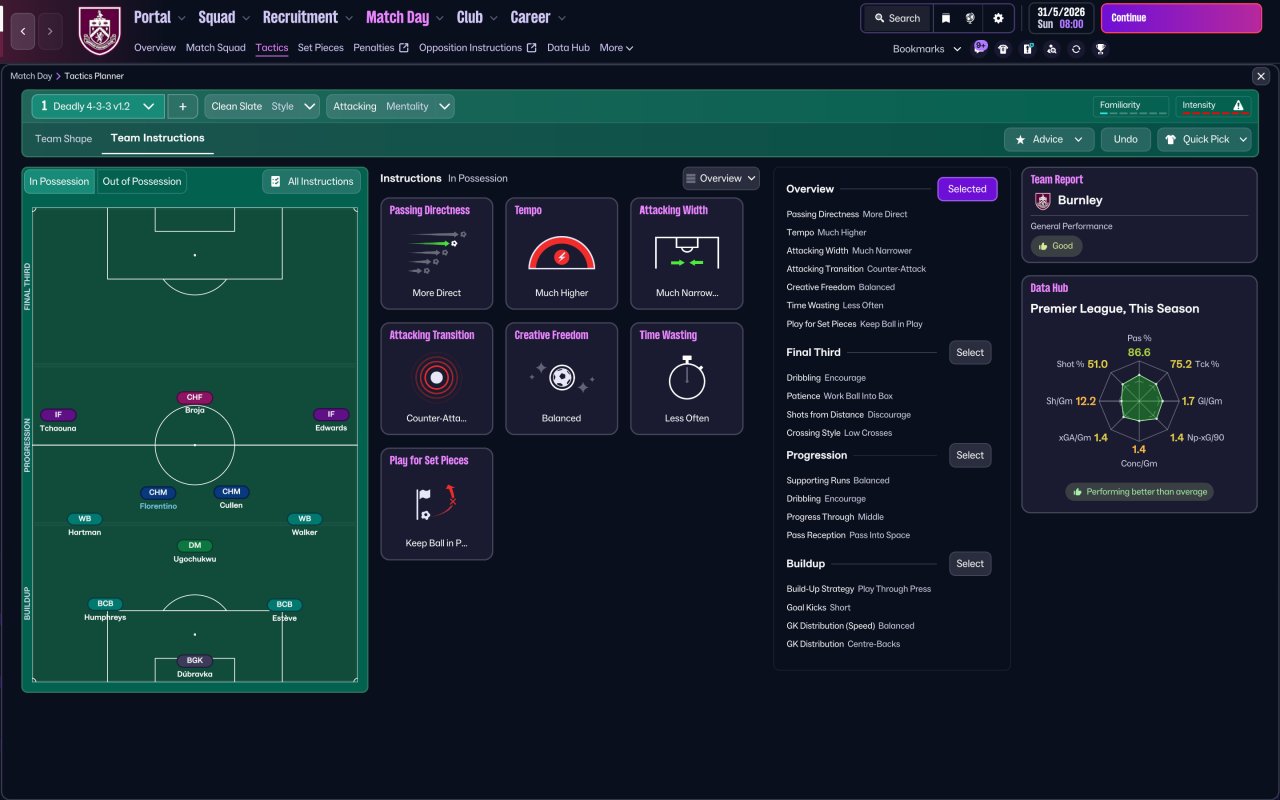Viewport: 1280px width, 800px height.
Task: Open the Set Pieces tab
Action: [x=321, y=48]
